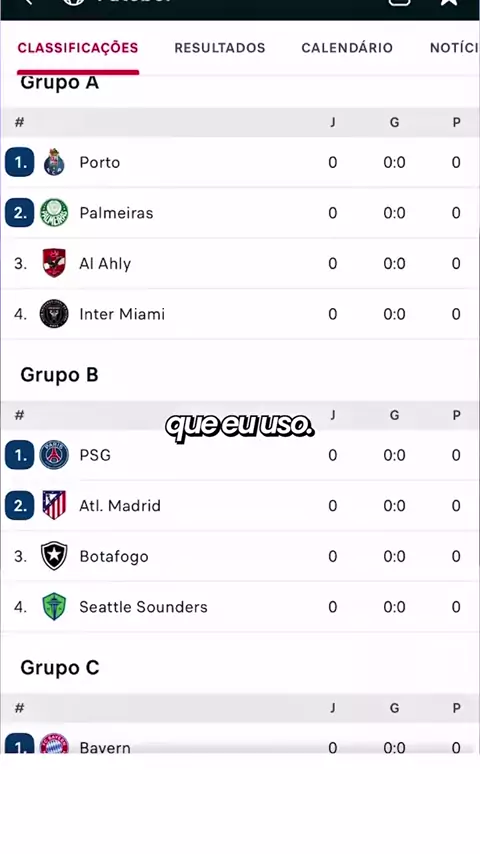Select the Atl. Madrid crest

point(54,505)
